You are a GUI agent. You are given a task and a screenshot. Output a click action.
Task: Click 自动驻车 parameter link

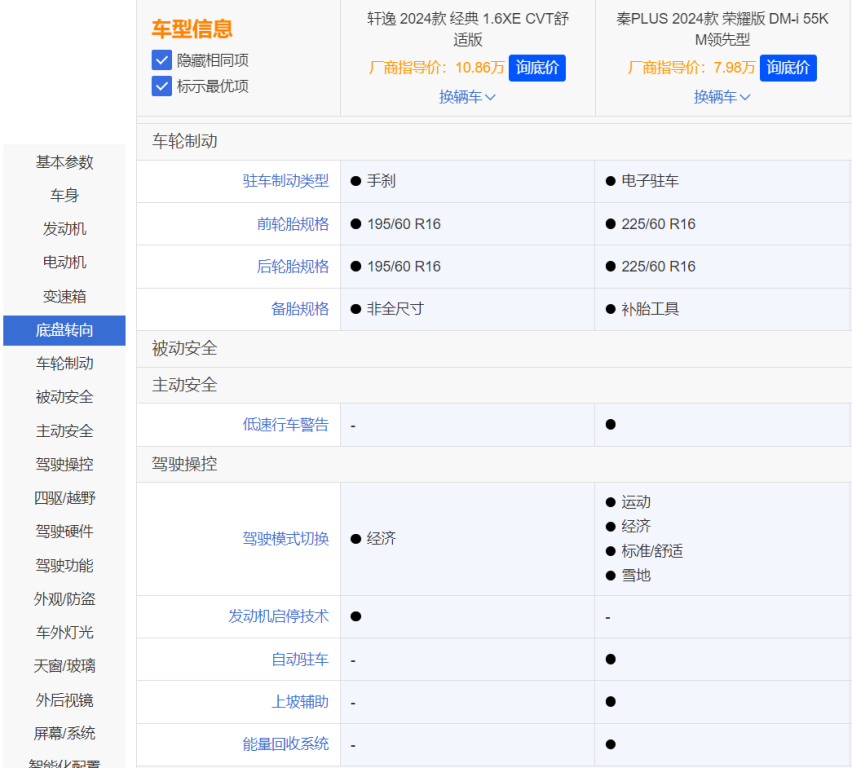click(300, 659)
